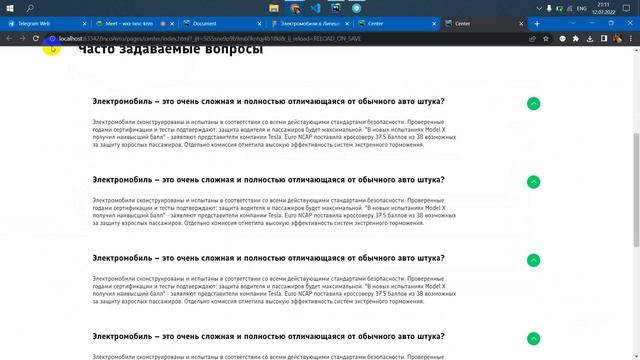This screenshot has width=640, height=360.
Task: Open the Windows notification center
Action: point(626,8)
